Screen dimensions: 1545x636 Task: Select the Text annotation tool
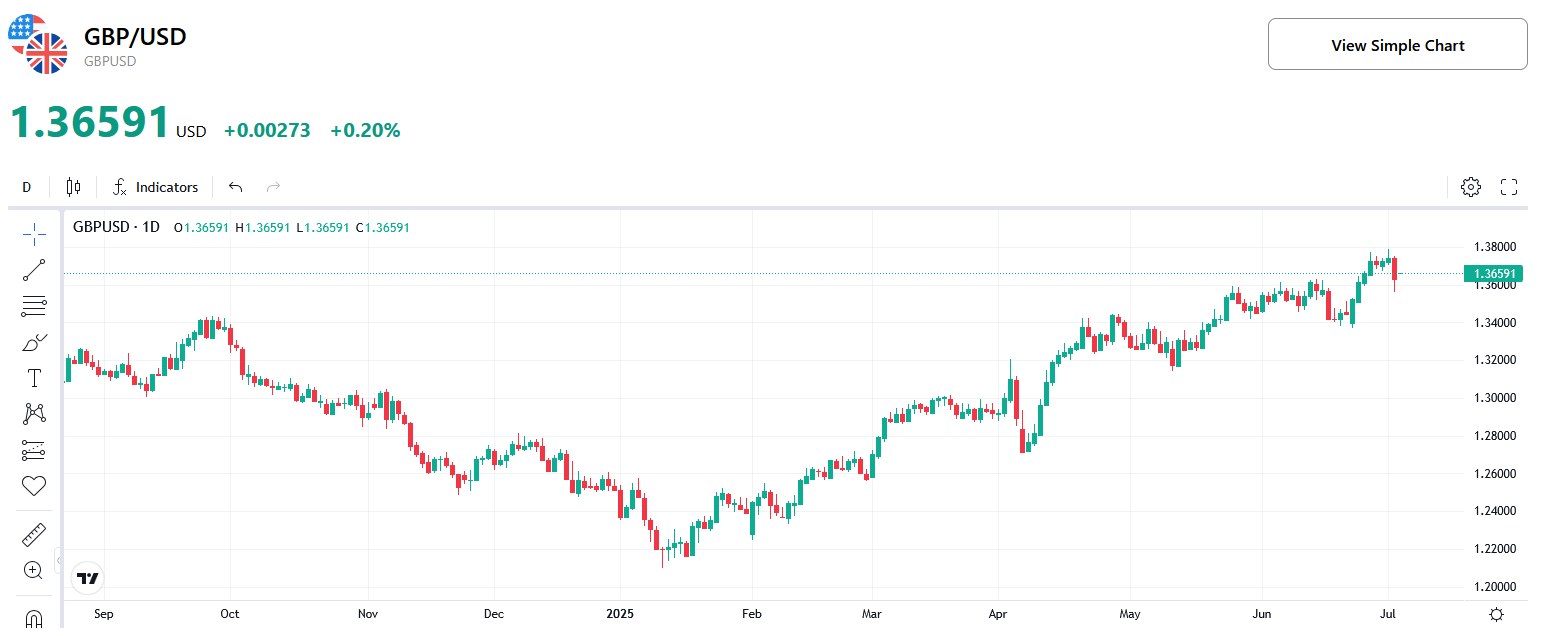click(x=33, y=377)
